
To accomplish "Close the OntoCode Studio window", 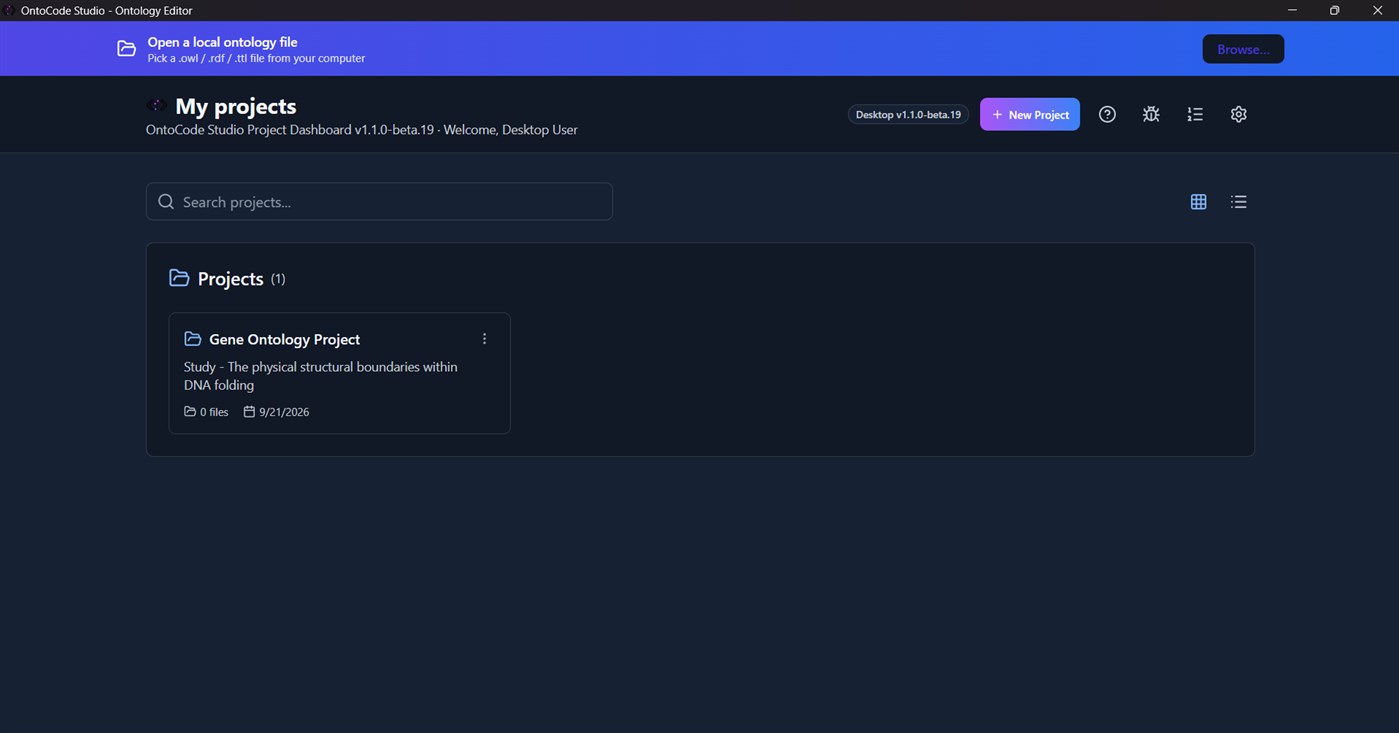I will click(x=1377, y=10).
